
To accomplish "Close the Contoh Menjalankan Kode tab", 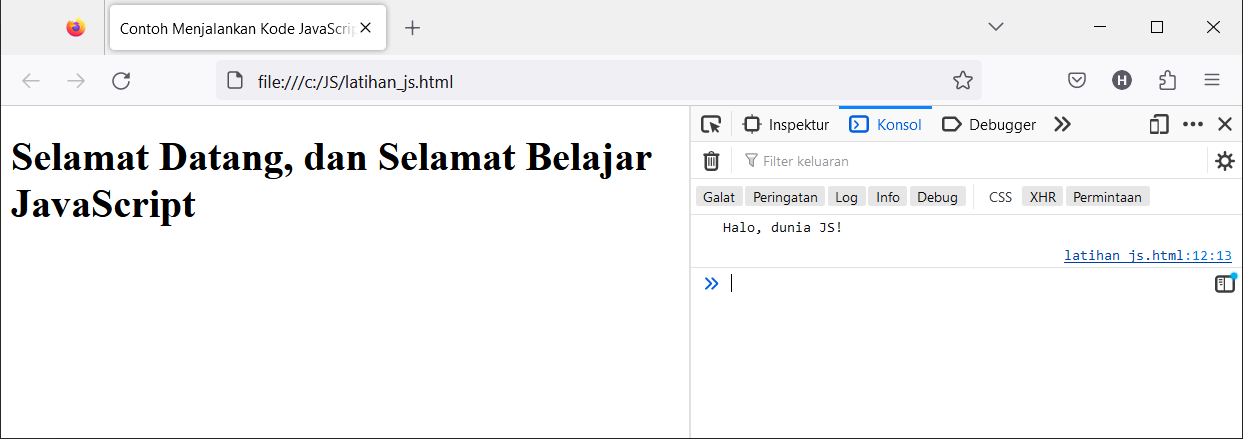I will click(366, 28).
